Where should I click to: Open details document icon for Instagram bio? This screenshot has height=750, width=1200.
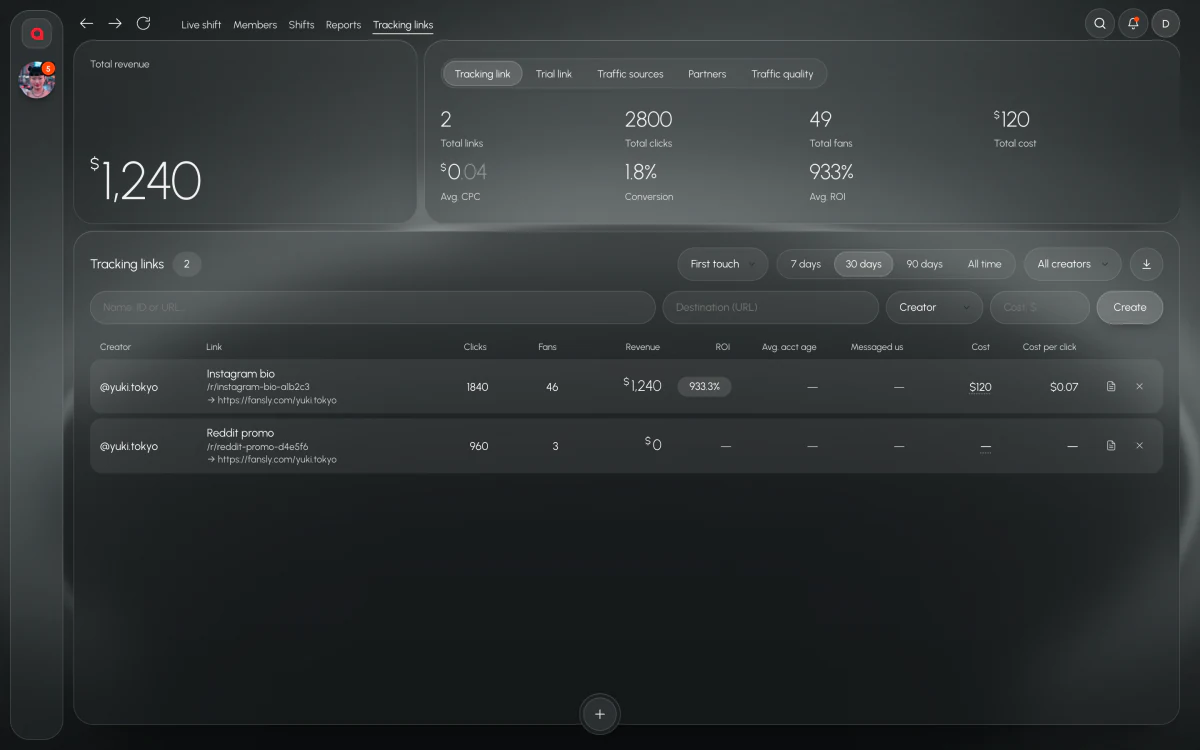(x=1111, y=387)
